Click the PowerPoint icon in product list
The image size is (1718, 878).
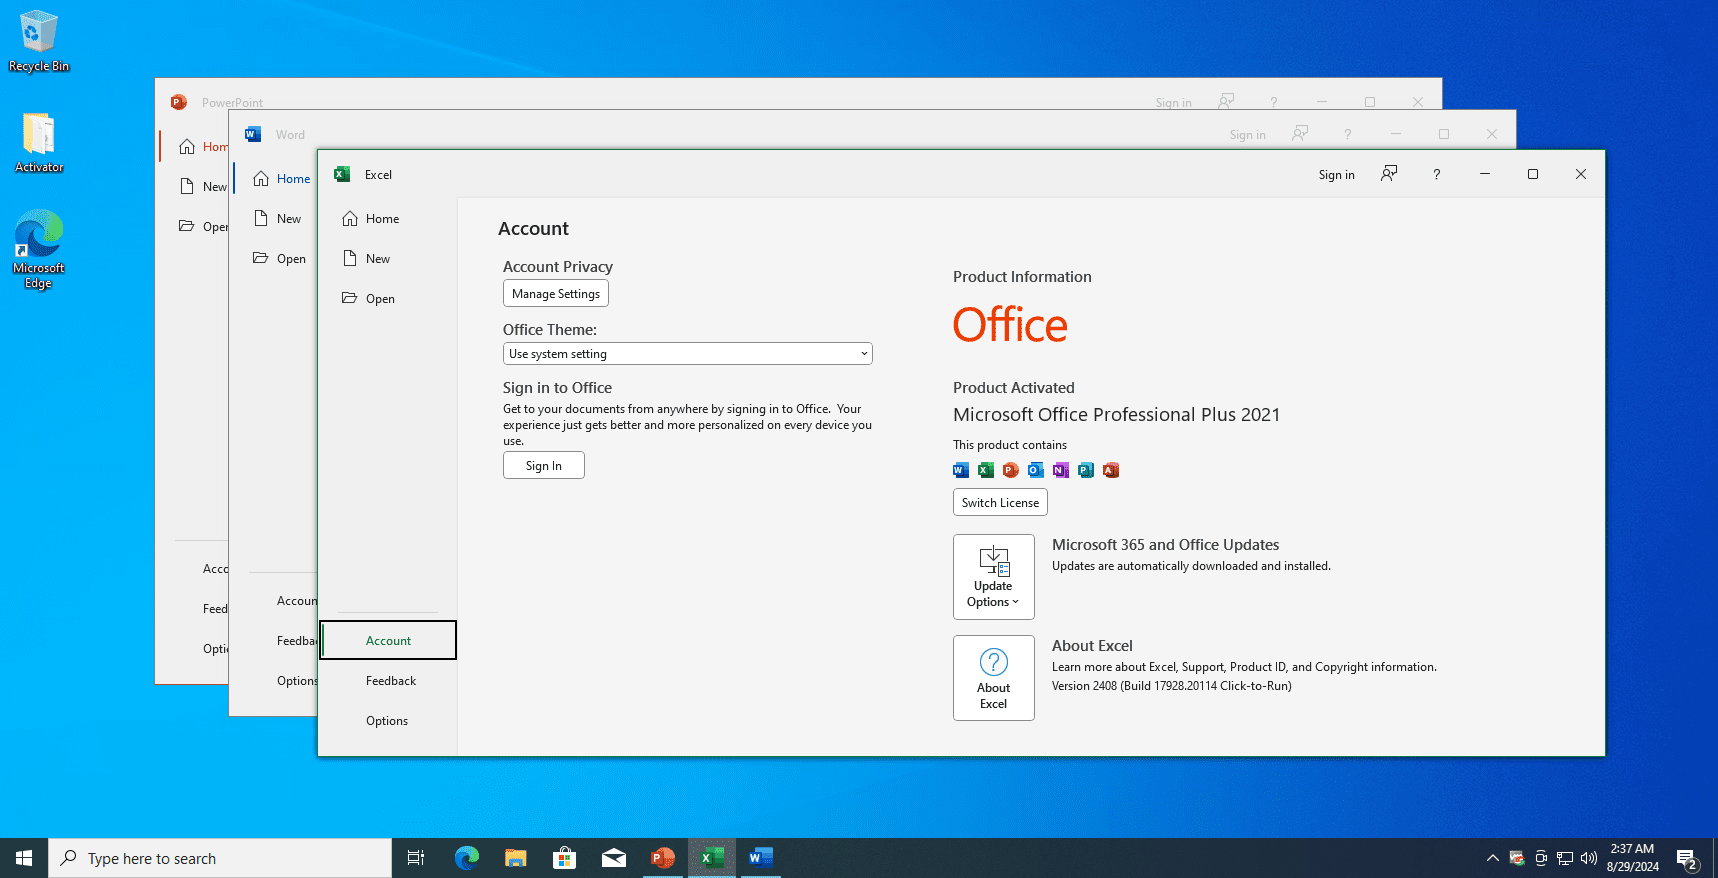coord(1011,470)
